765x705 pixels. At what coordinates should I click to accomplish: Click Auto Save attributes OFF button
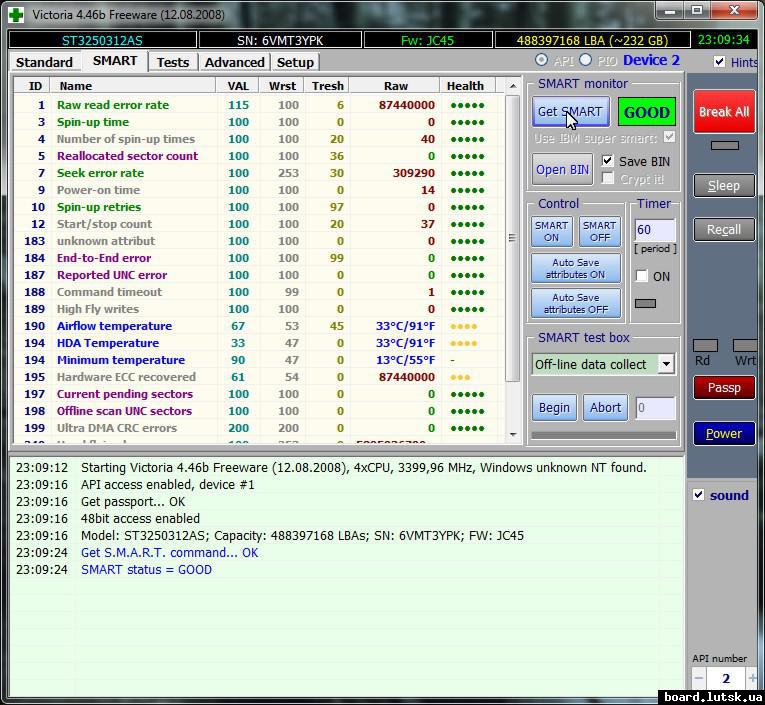pyautogui.click(x=575, y=303)
